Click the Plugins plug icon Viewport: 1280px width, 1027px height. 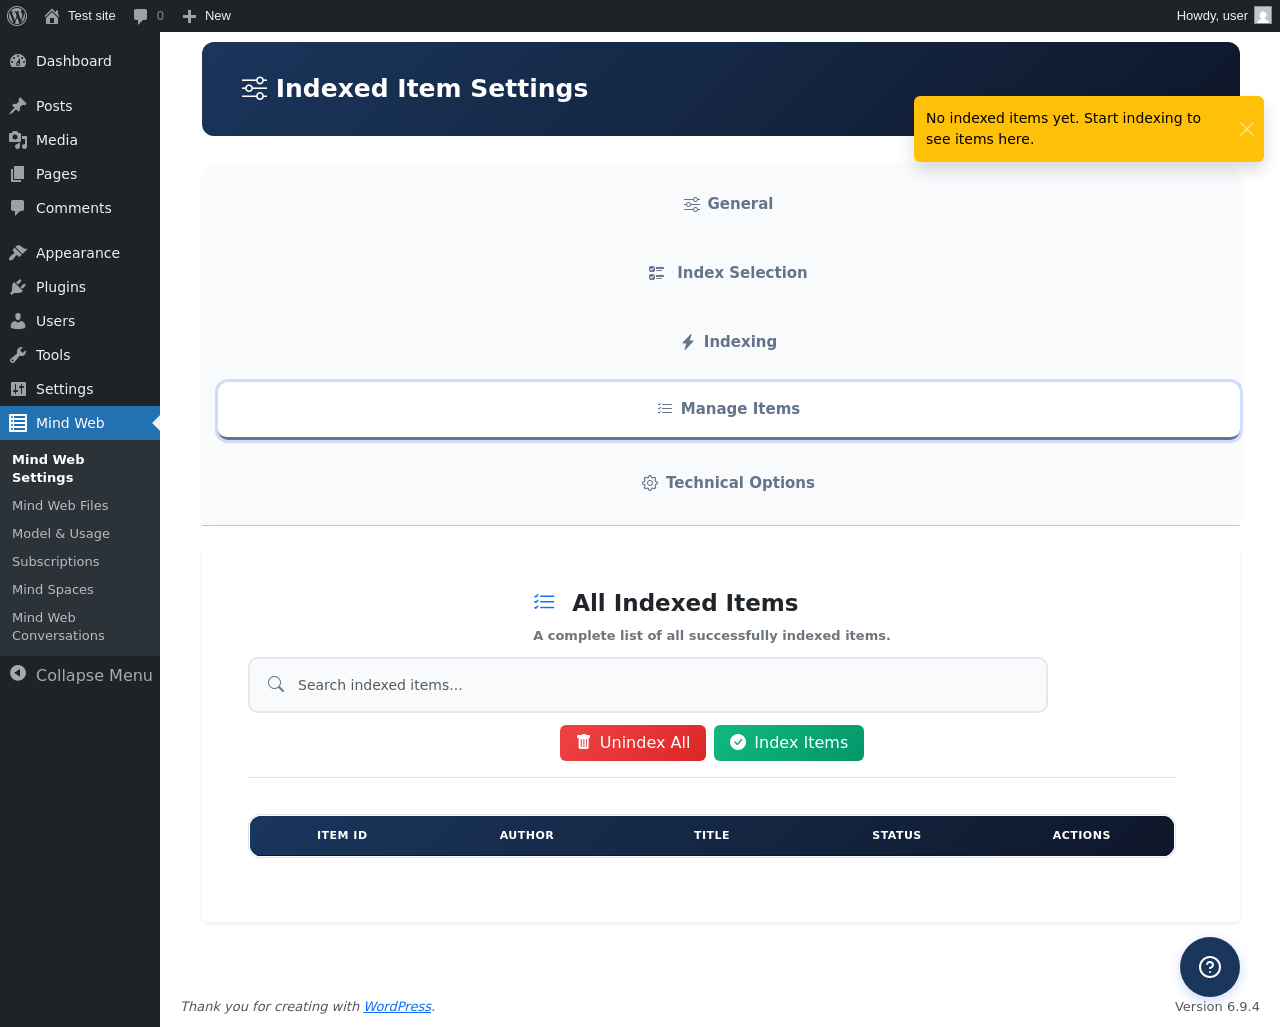[x=18, y=287]
